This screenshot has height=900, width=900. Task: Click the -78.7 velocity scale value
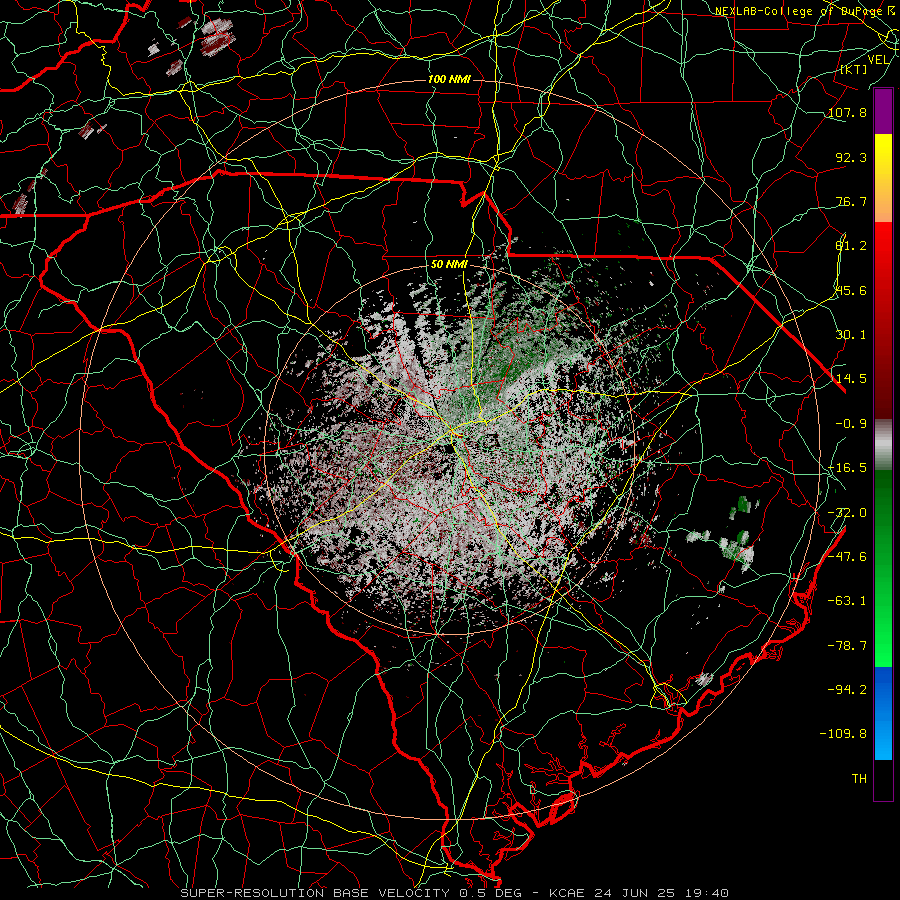coord(847,646)
